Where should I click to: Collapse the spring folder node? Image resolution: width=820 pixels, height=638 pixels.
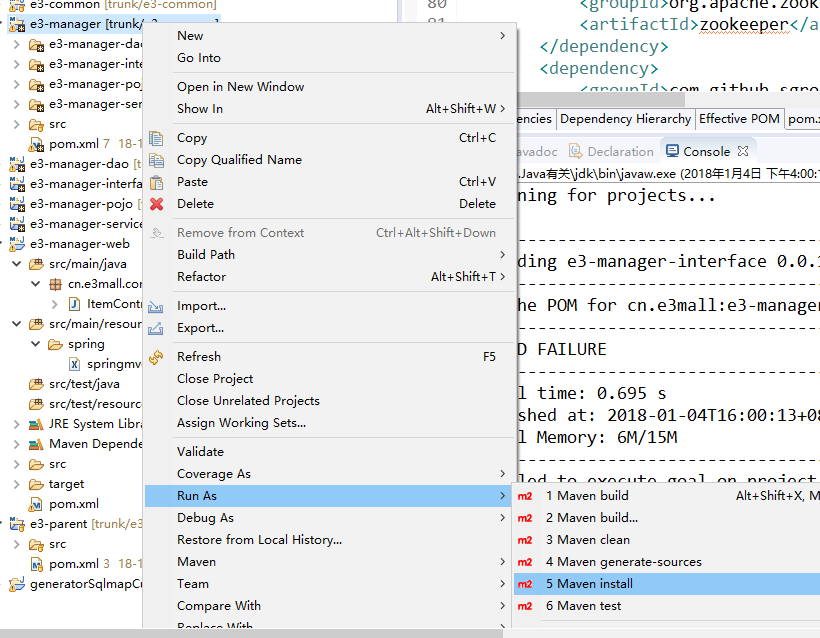pyautogui.click(x=36, y=344)
